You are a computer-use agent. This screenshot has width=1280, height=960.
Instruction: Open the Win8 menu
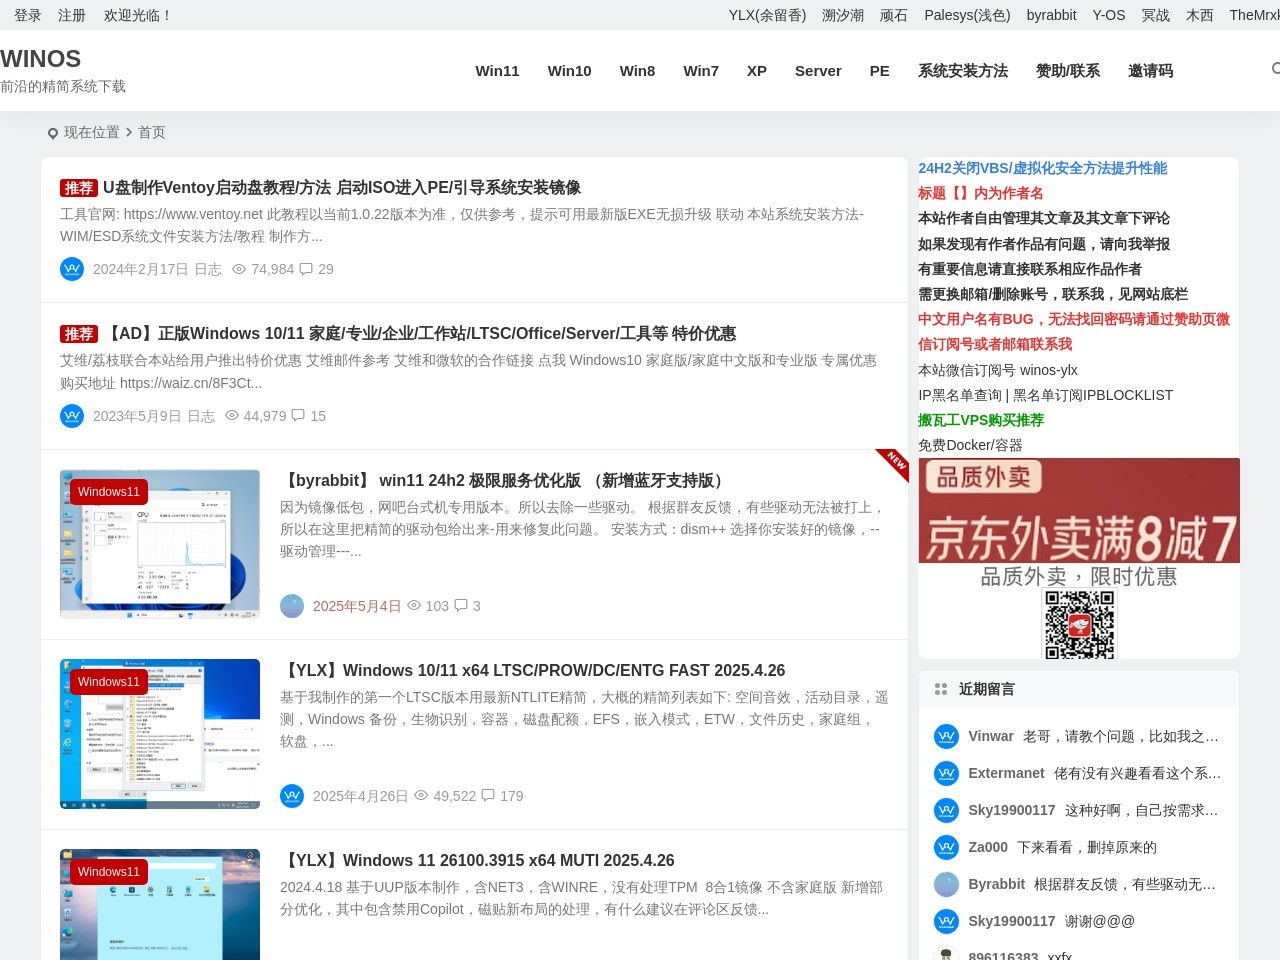pyautogui.click(x=637, y=71)
